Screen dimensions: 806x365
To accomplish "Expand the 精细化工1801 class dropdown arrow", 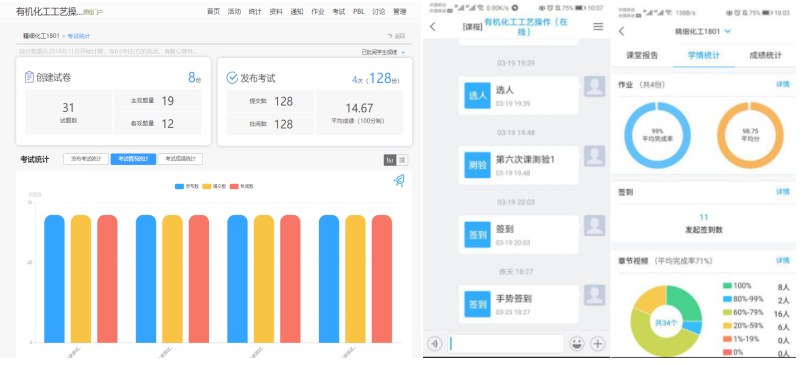I will [727, 31].
